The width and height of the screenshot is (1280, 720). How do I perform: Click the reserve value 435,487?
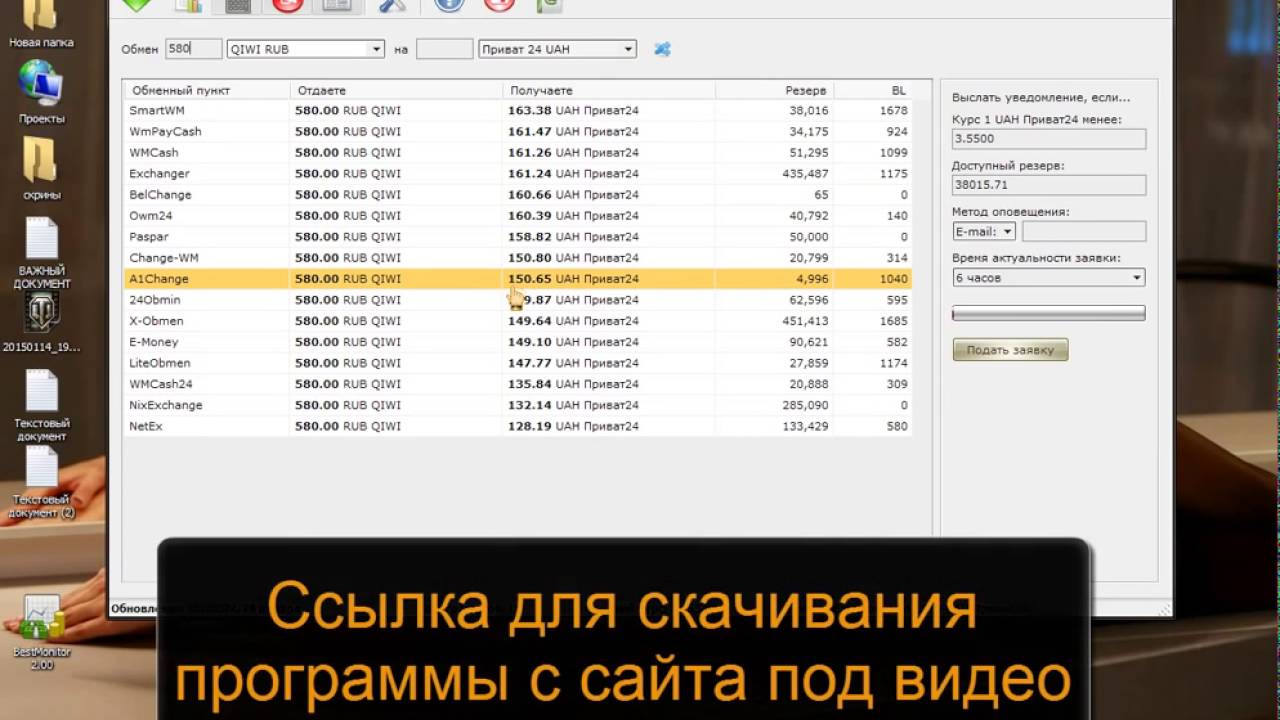(807, 173)
